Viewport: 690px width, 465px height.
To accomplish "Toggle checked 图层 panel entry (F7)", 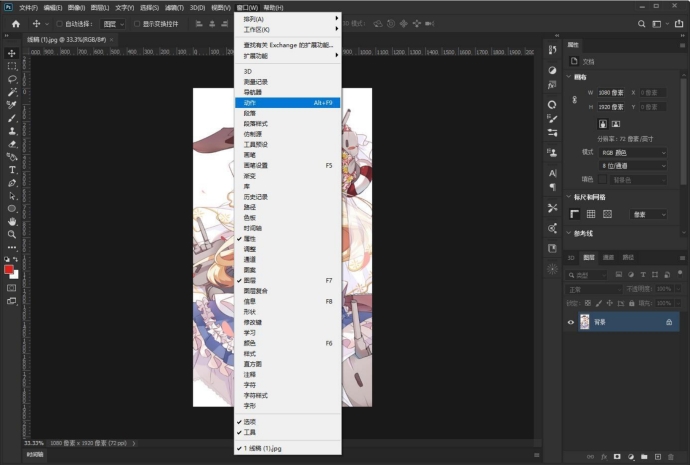I will click(288, 281).
